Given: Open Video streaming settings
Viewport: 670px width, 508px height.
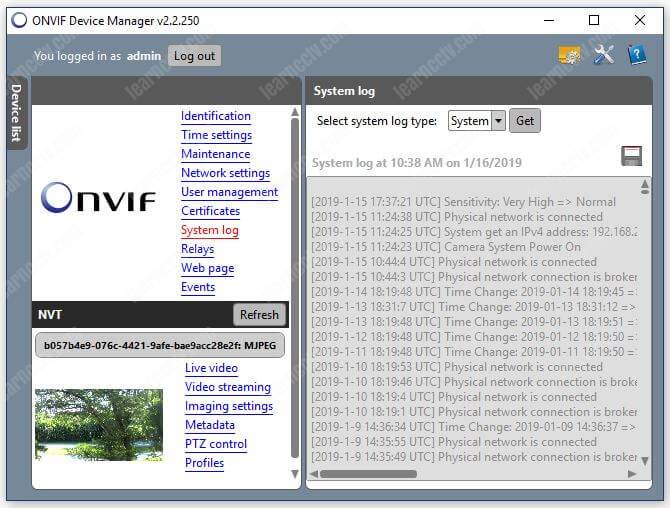Looking at the screenshot, I should [228, 387].
